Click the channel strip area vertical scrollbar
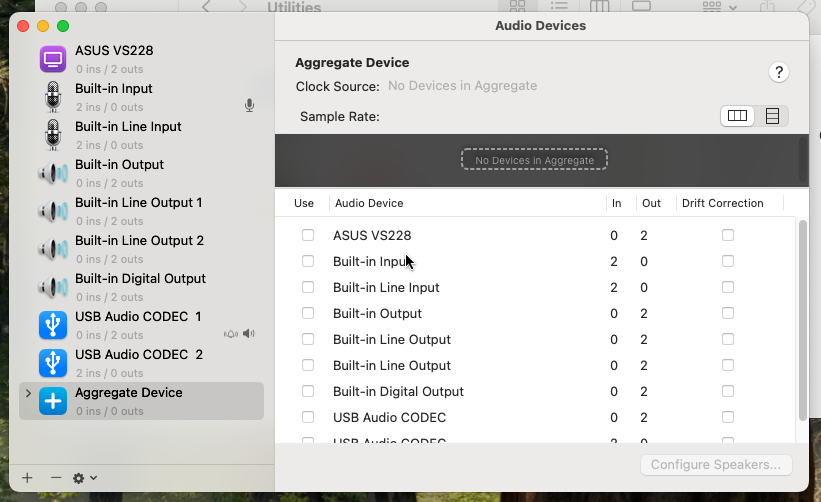Image resolution: width=821 pixels, height=502 pixels. [804, 159]
